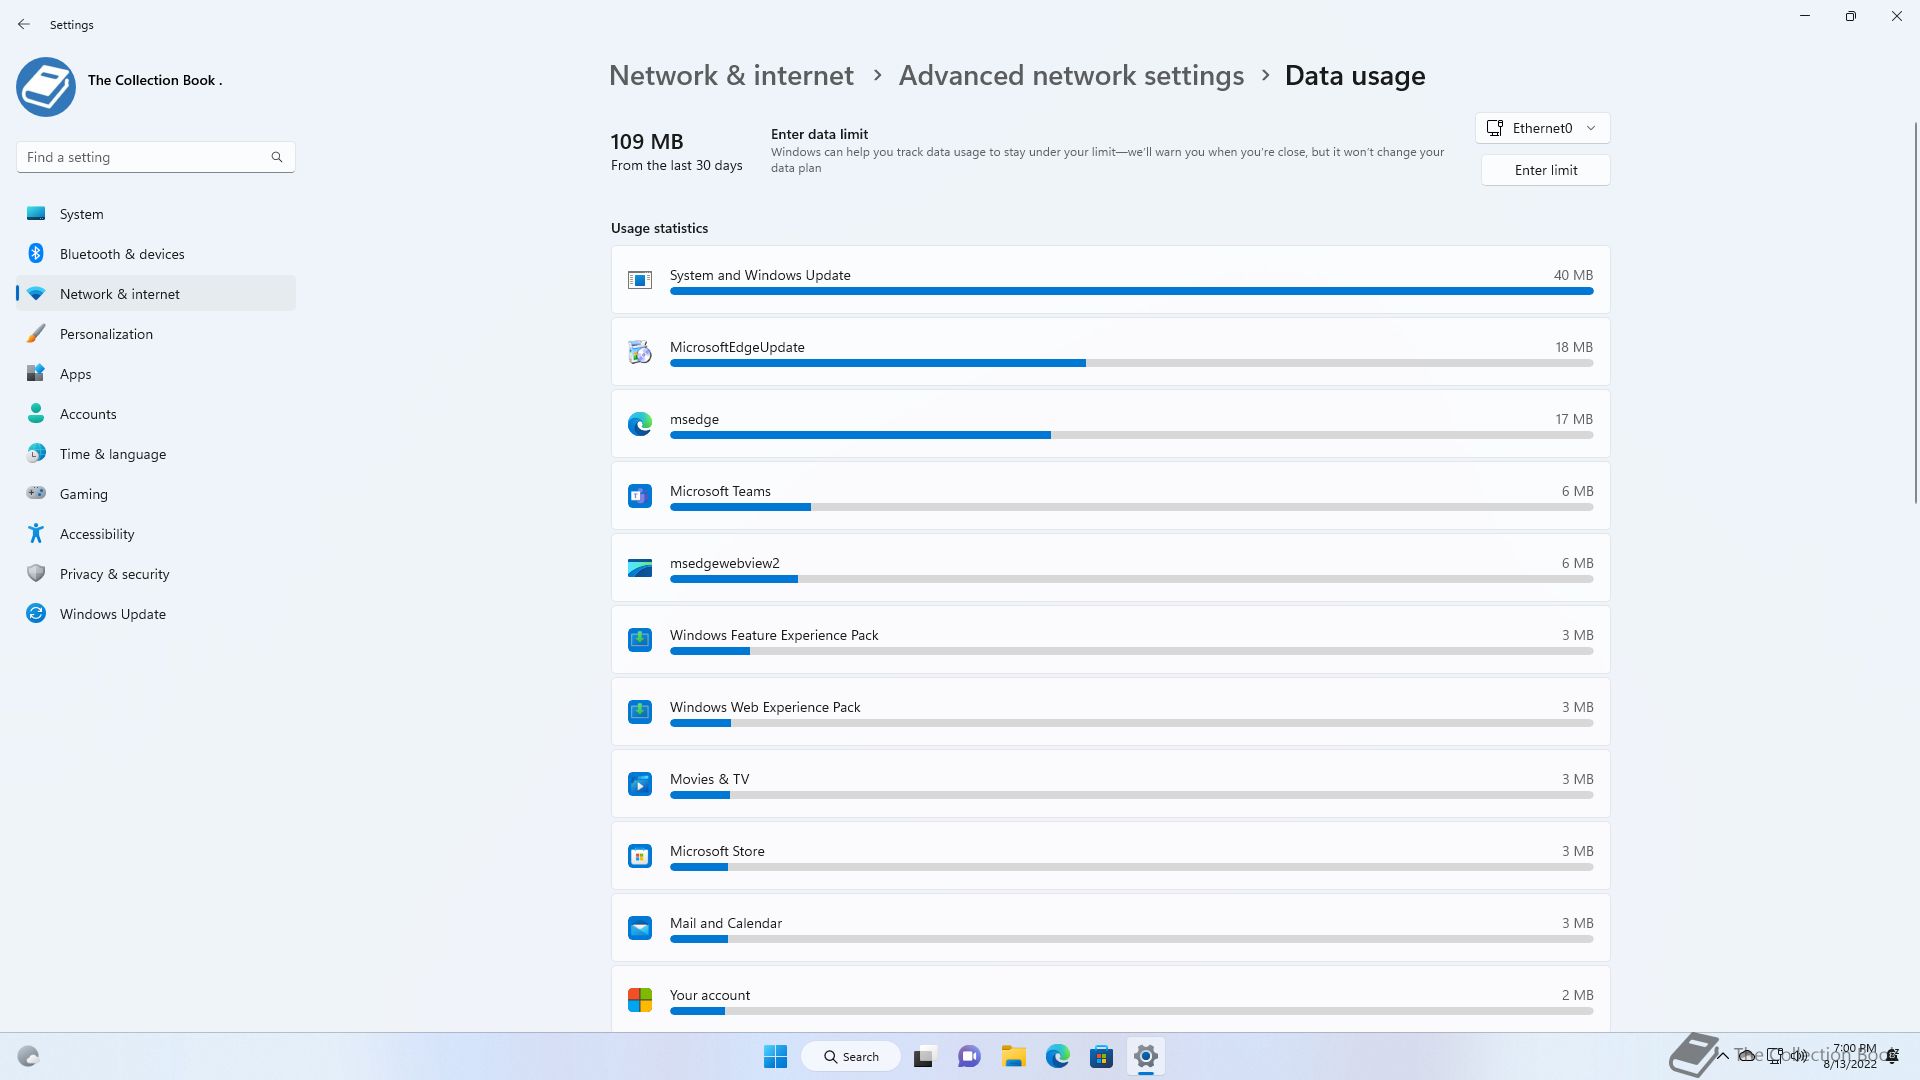Click the Enter limit button
Screen dimensions: 1920x1080
1545,170
